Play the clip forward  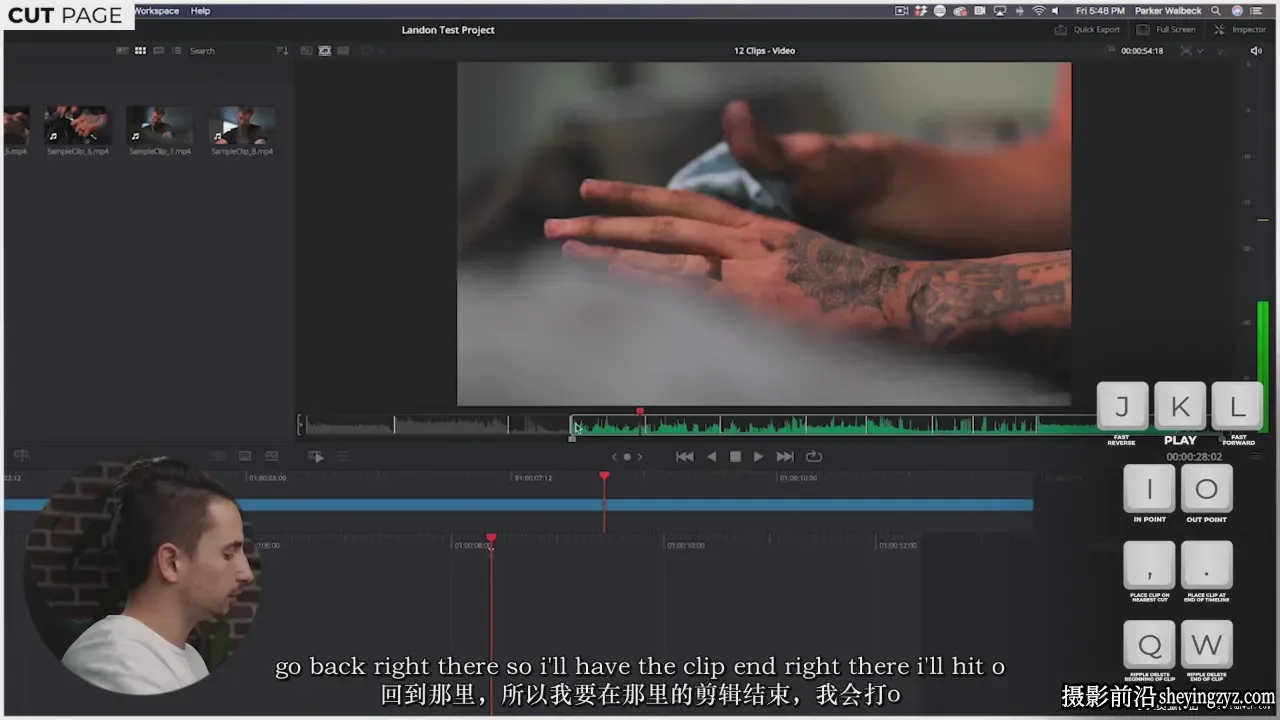click(x=759, y=457)
